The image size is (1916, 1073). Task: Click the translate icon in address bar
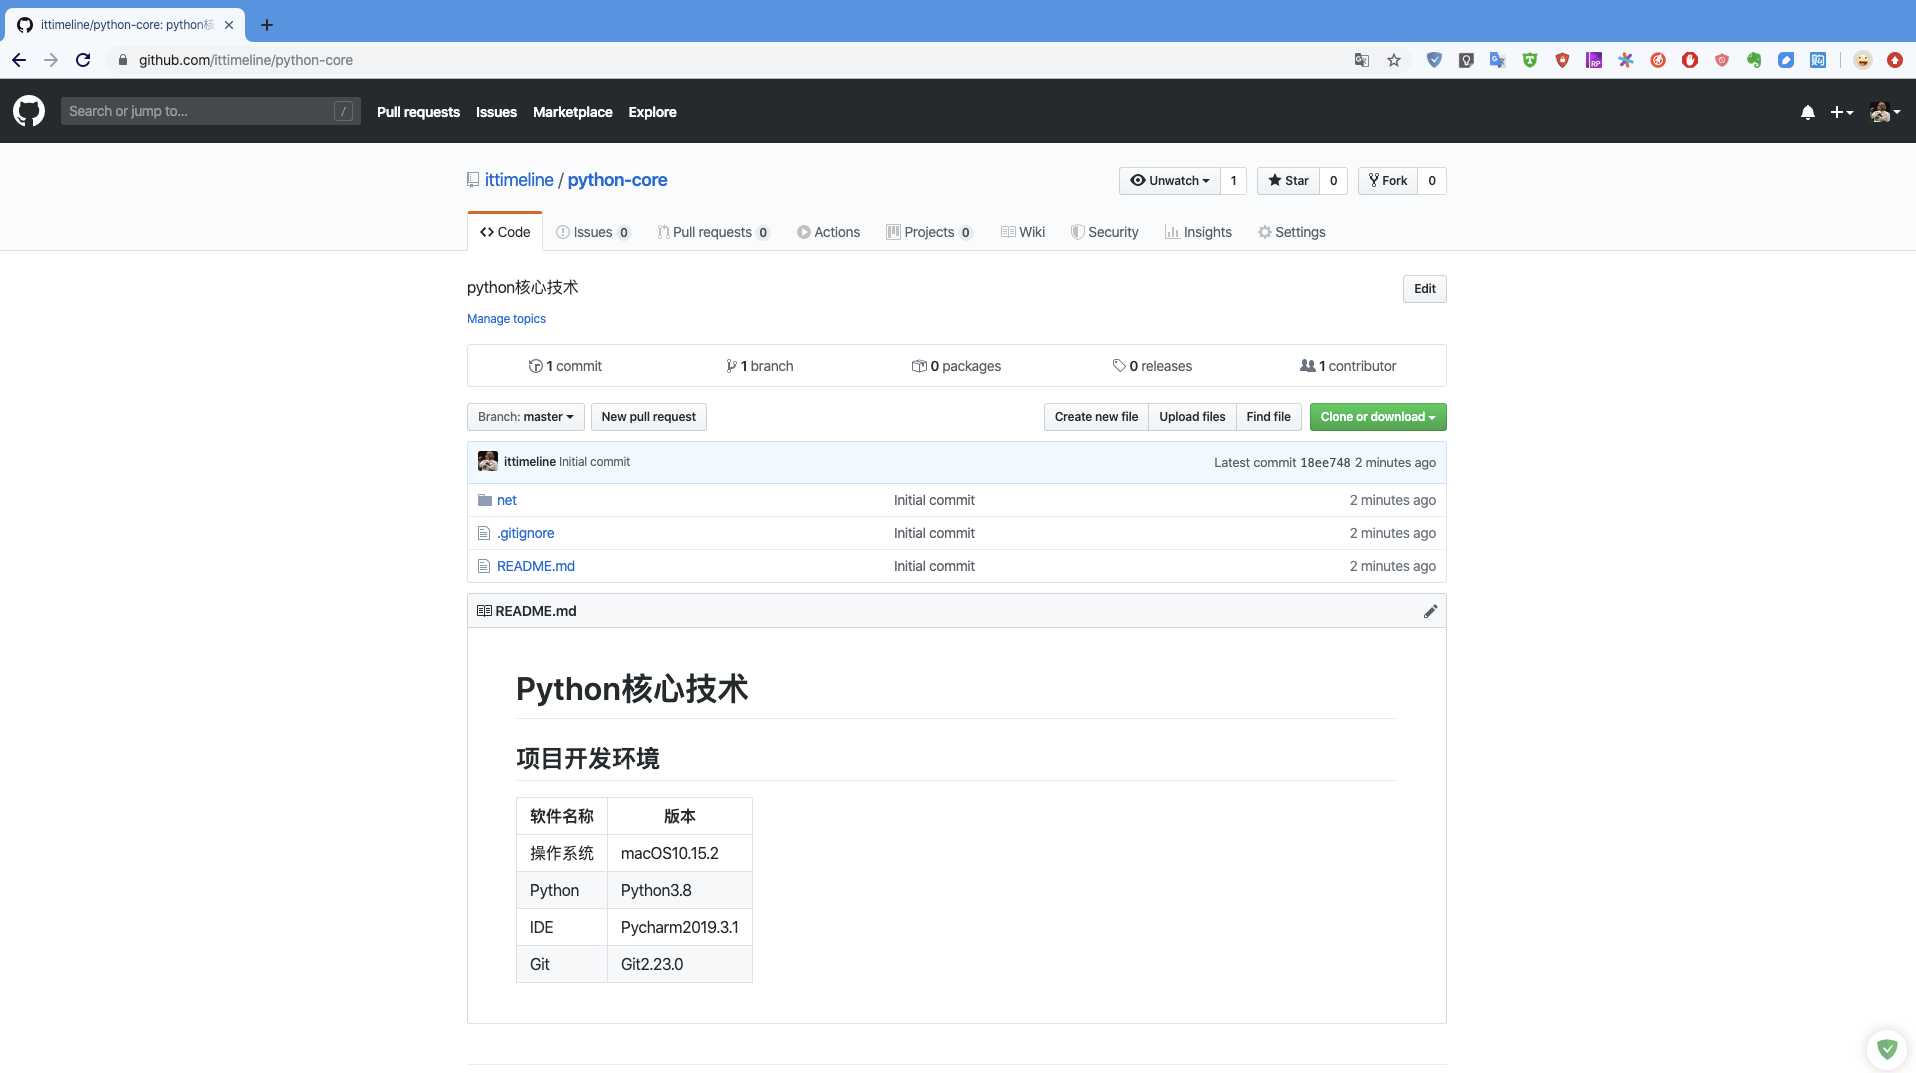1362,60
